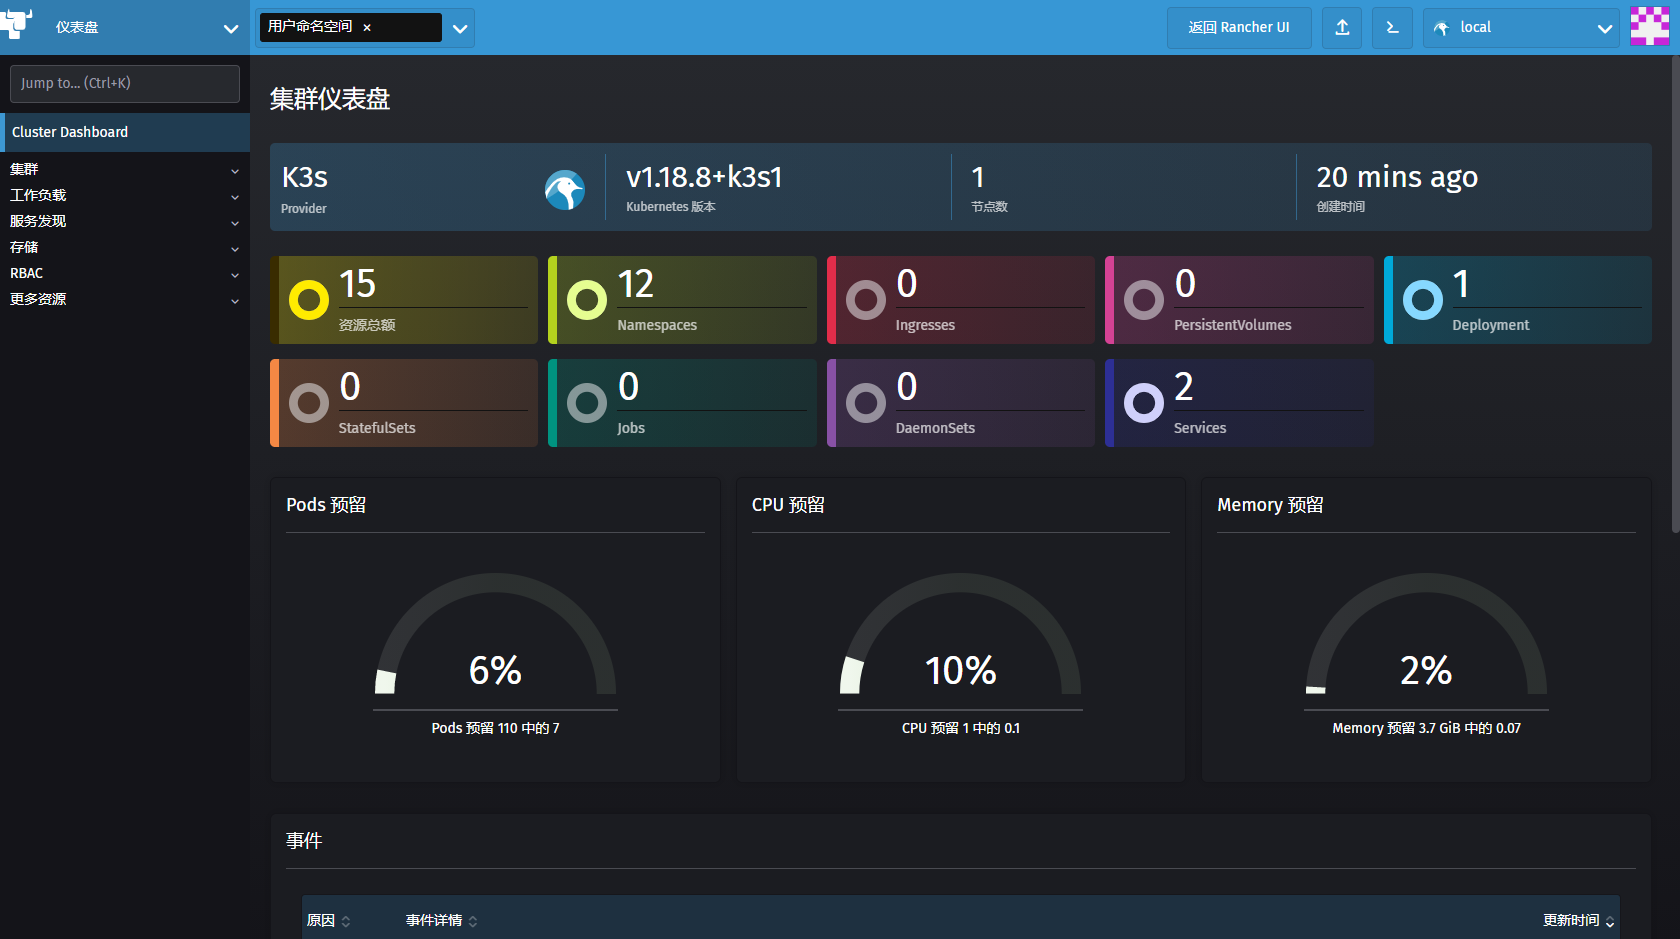Open the Namespaces count label
Screen dimensions: 1680x939
[x=657, y=325]
